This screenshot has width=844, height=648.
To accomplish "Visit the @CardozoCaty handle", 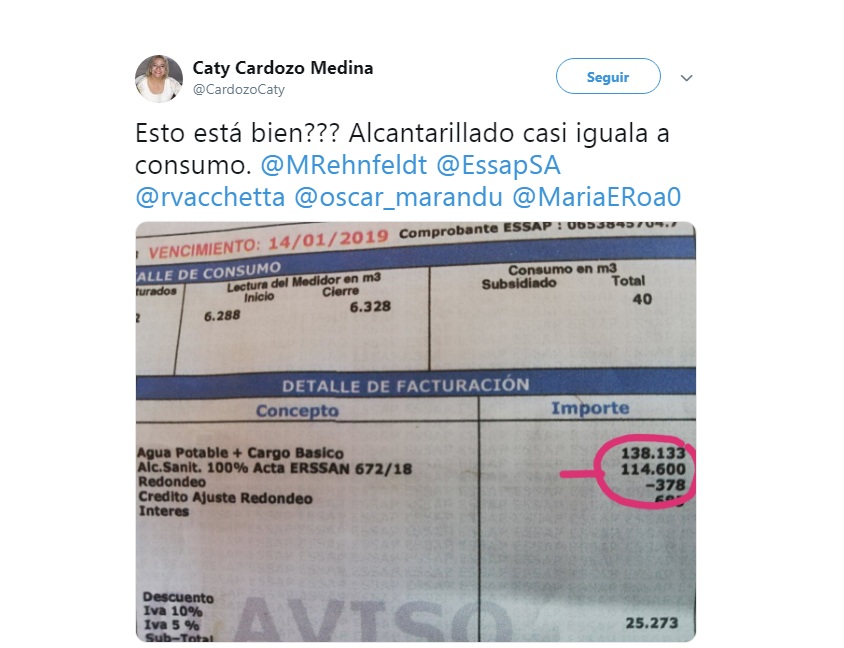I will 238,89.
